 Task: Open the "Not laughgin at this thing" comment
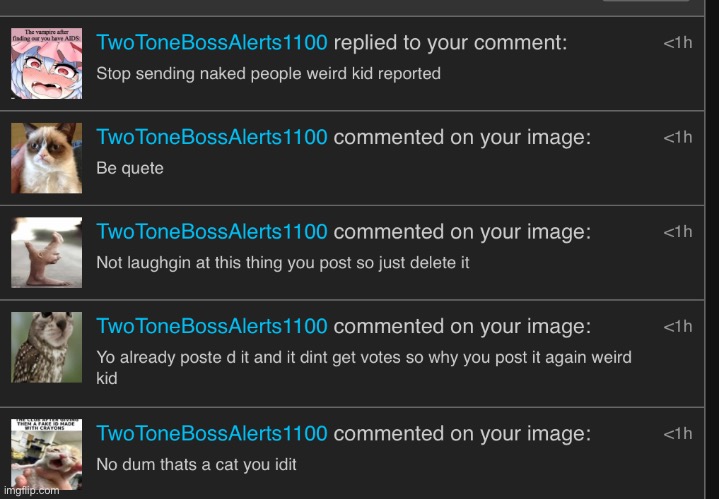pos(282,262)
